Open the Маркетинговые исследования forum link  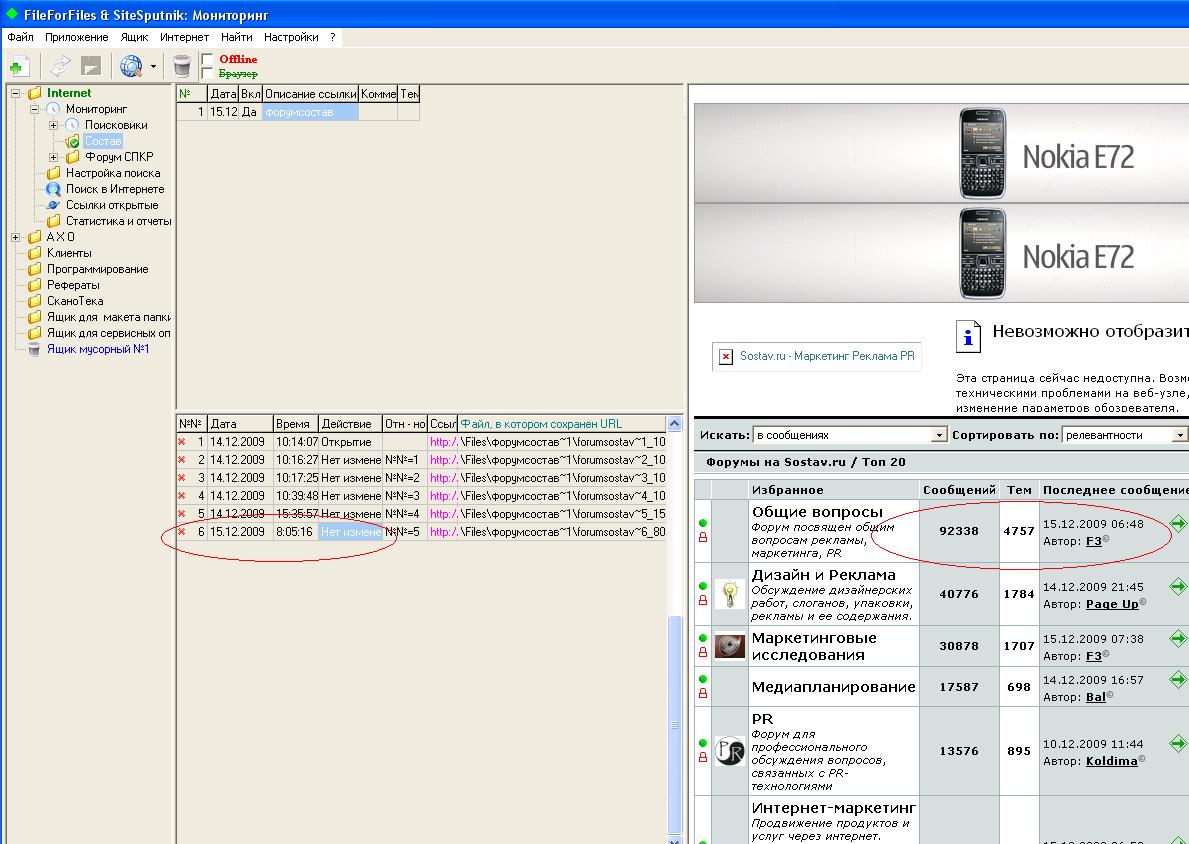(x=814, y=646)
